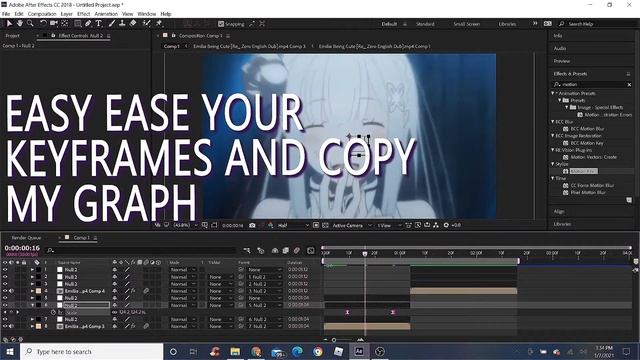Collapse the RE:Vision Plug-ins category
This screenshot has width=640, height=360.
coord(553,150)
